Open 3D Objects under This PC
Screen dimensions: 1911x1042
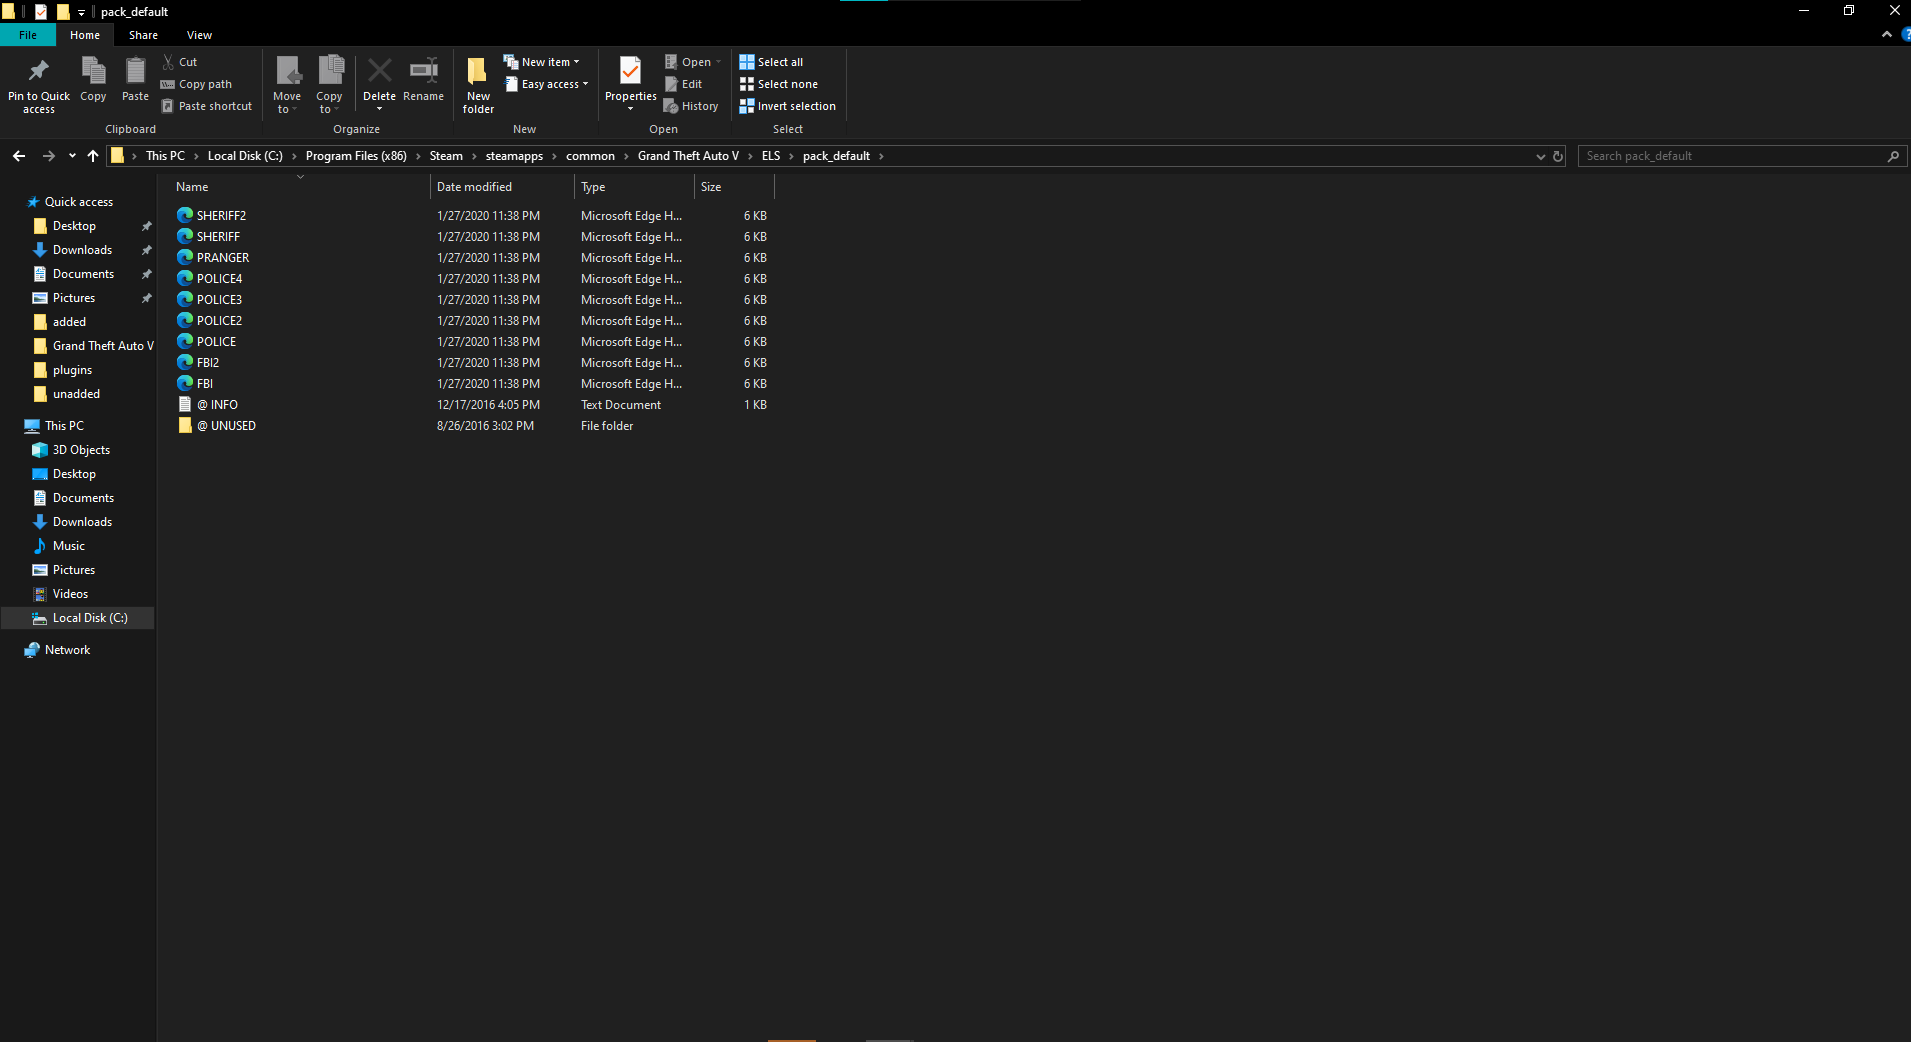coord(81,450)
